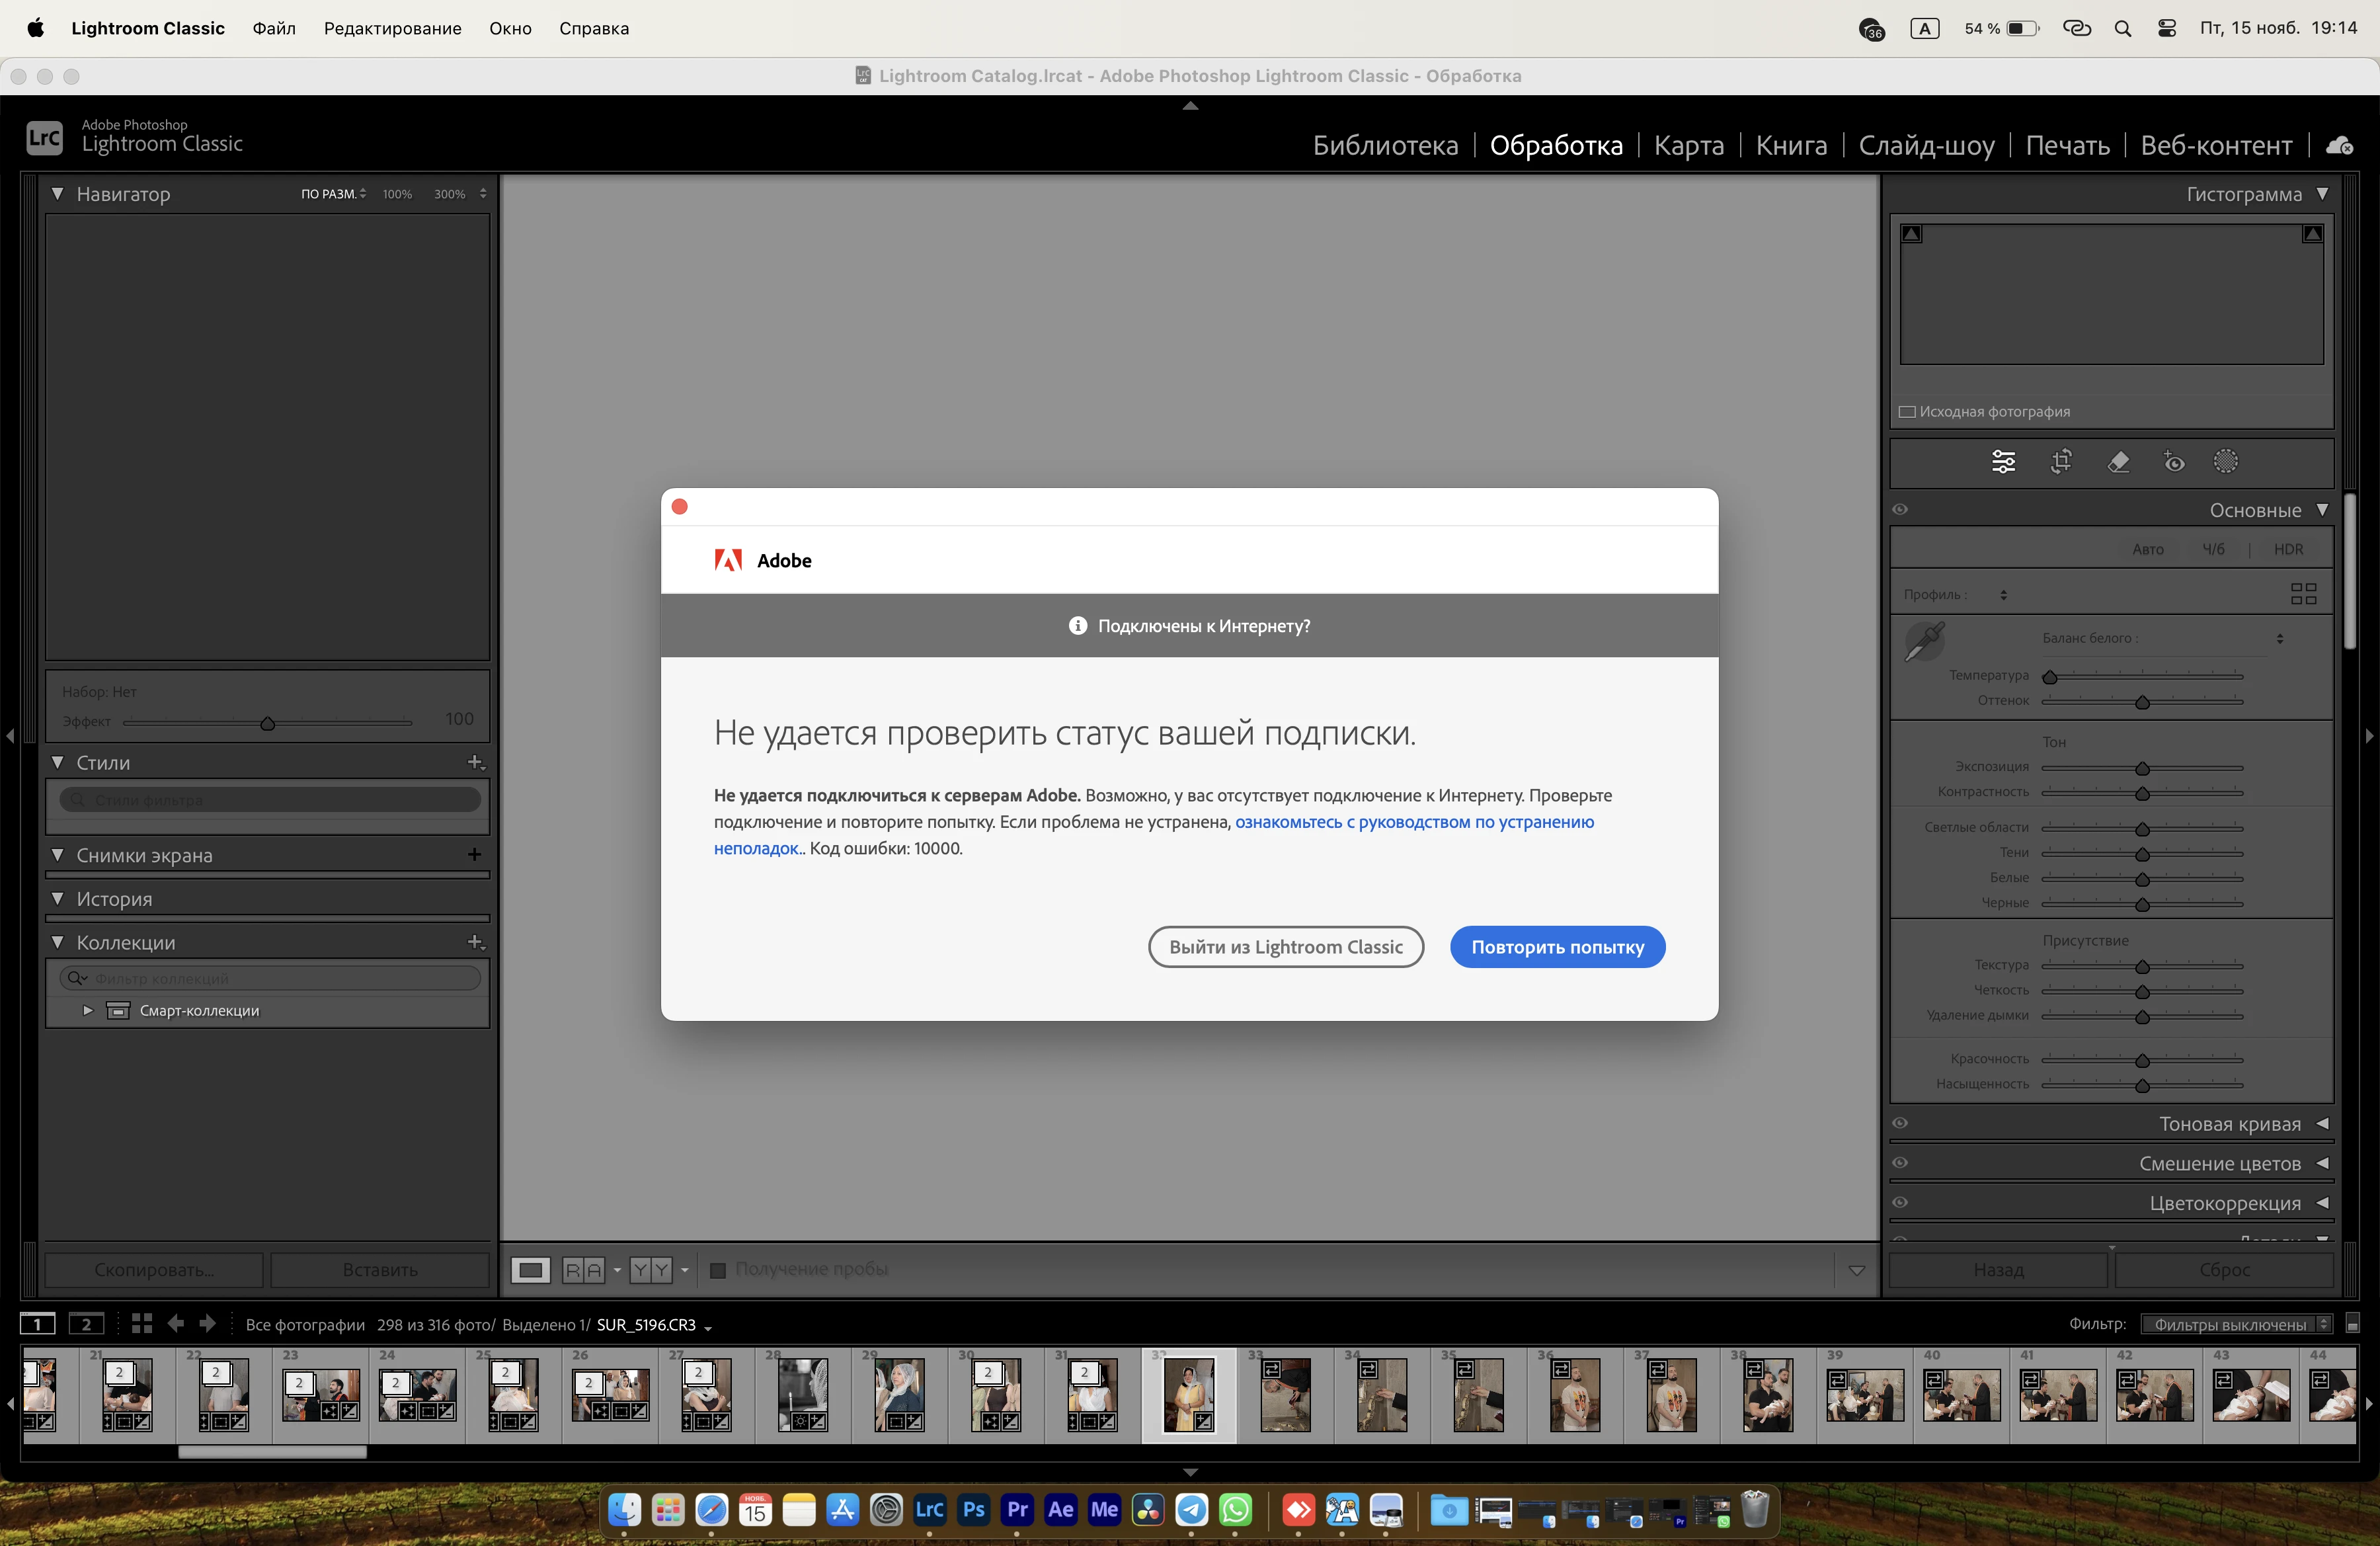Toggle shadow clipping indicator in histogram

coord(1912,234)
